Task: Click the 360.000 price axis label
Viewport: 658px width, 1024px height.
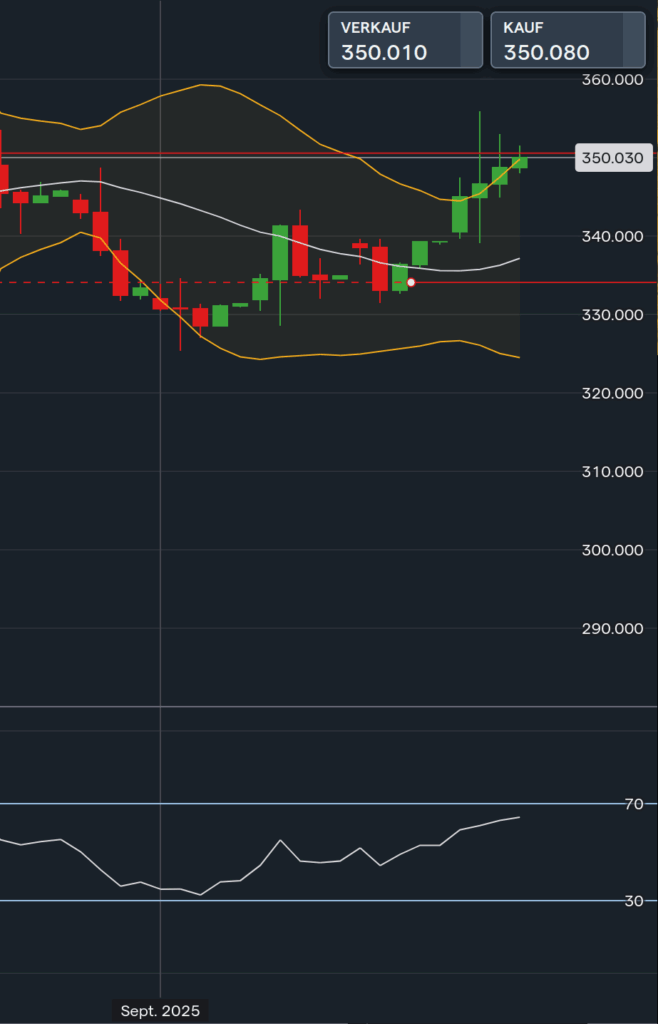Action: click(x=611, y=80)
